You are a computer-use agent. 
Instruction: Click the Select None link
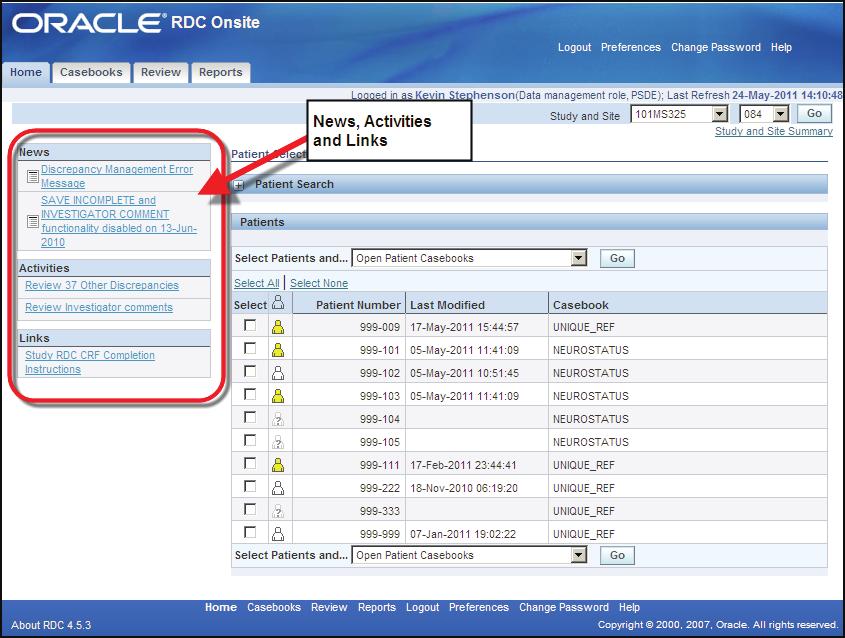click(x=319, y=283)
